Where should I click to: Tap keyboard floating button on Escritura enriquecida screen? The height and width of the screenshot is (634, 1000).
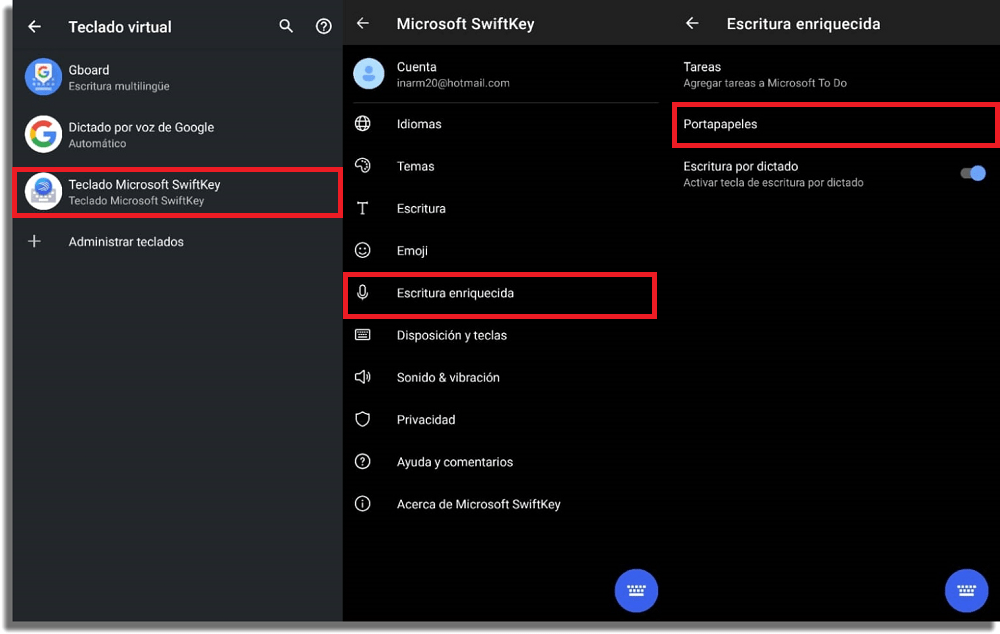[x=966, y=591]
